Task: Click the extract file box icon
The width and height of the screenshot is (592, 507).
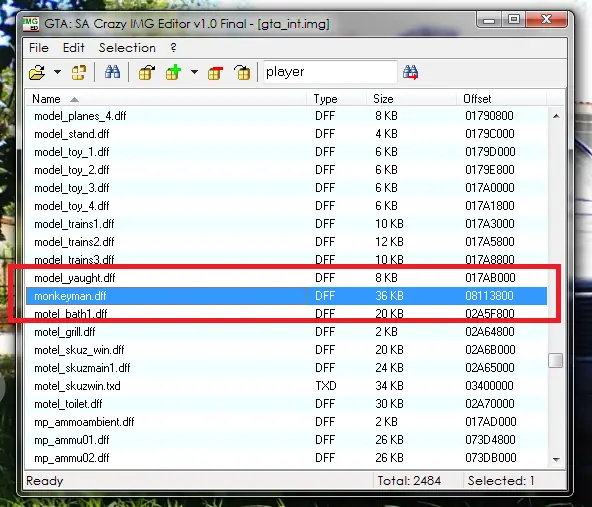Action: pos(147,72)
